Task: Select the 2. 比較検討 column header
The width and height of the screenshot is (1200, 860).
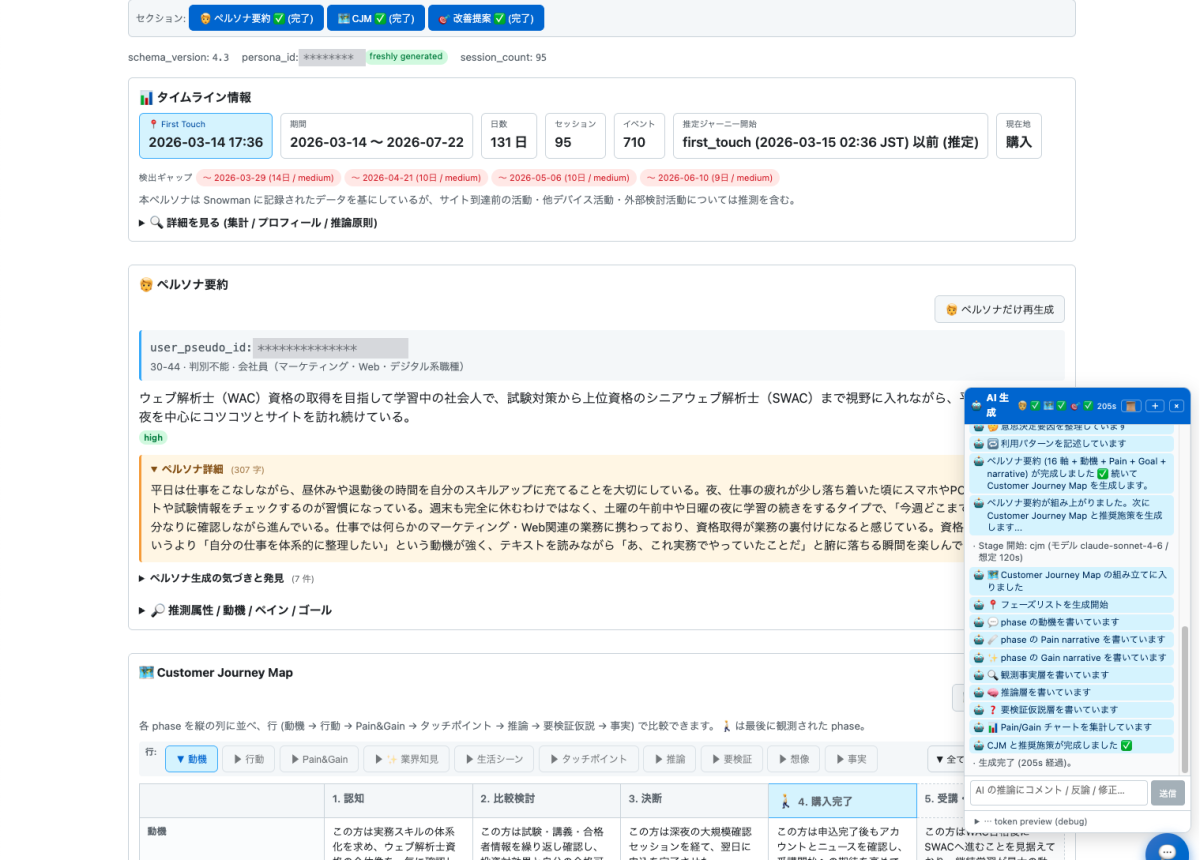Action: [546, 799]
